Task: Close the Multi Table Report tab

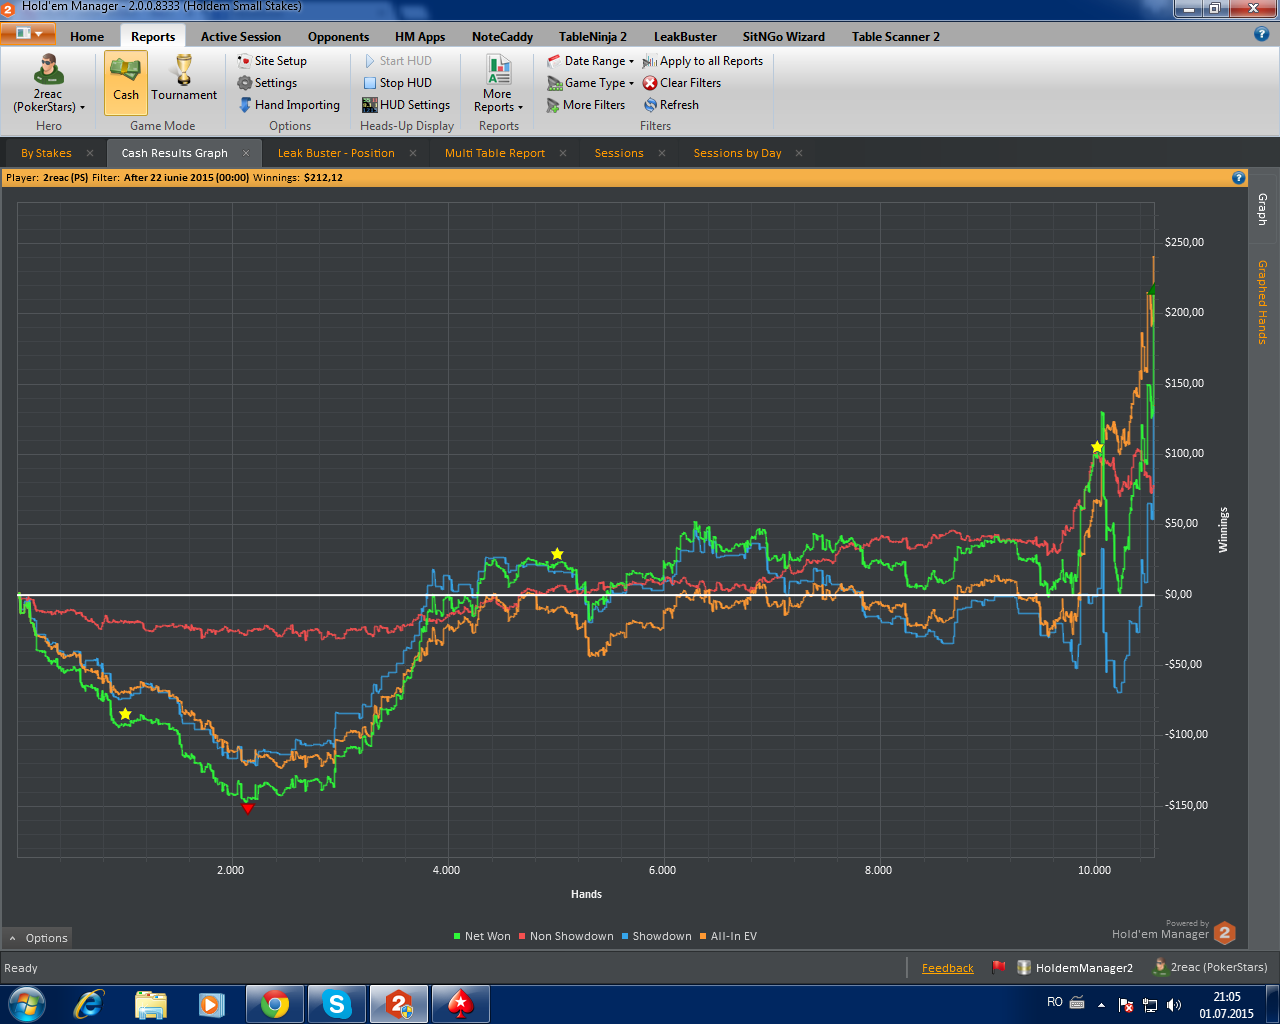Action: [x=563, y=153]
